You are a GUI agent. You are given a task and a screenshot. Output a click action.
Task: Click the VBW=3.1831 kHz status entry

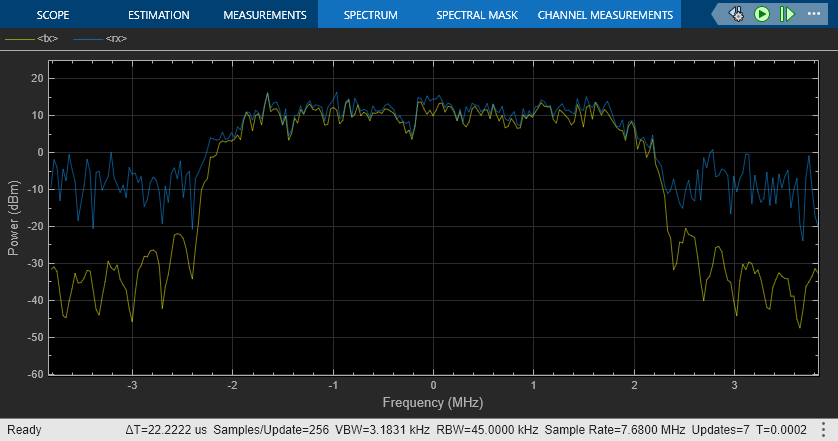(x=383, y=430)
